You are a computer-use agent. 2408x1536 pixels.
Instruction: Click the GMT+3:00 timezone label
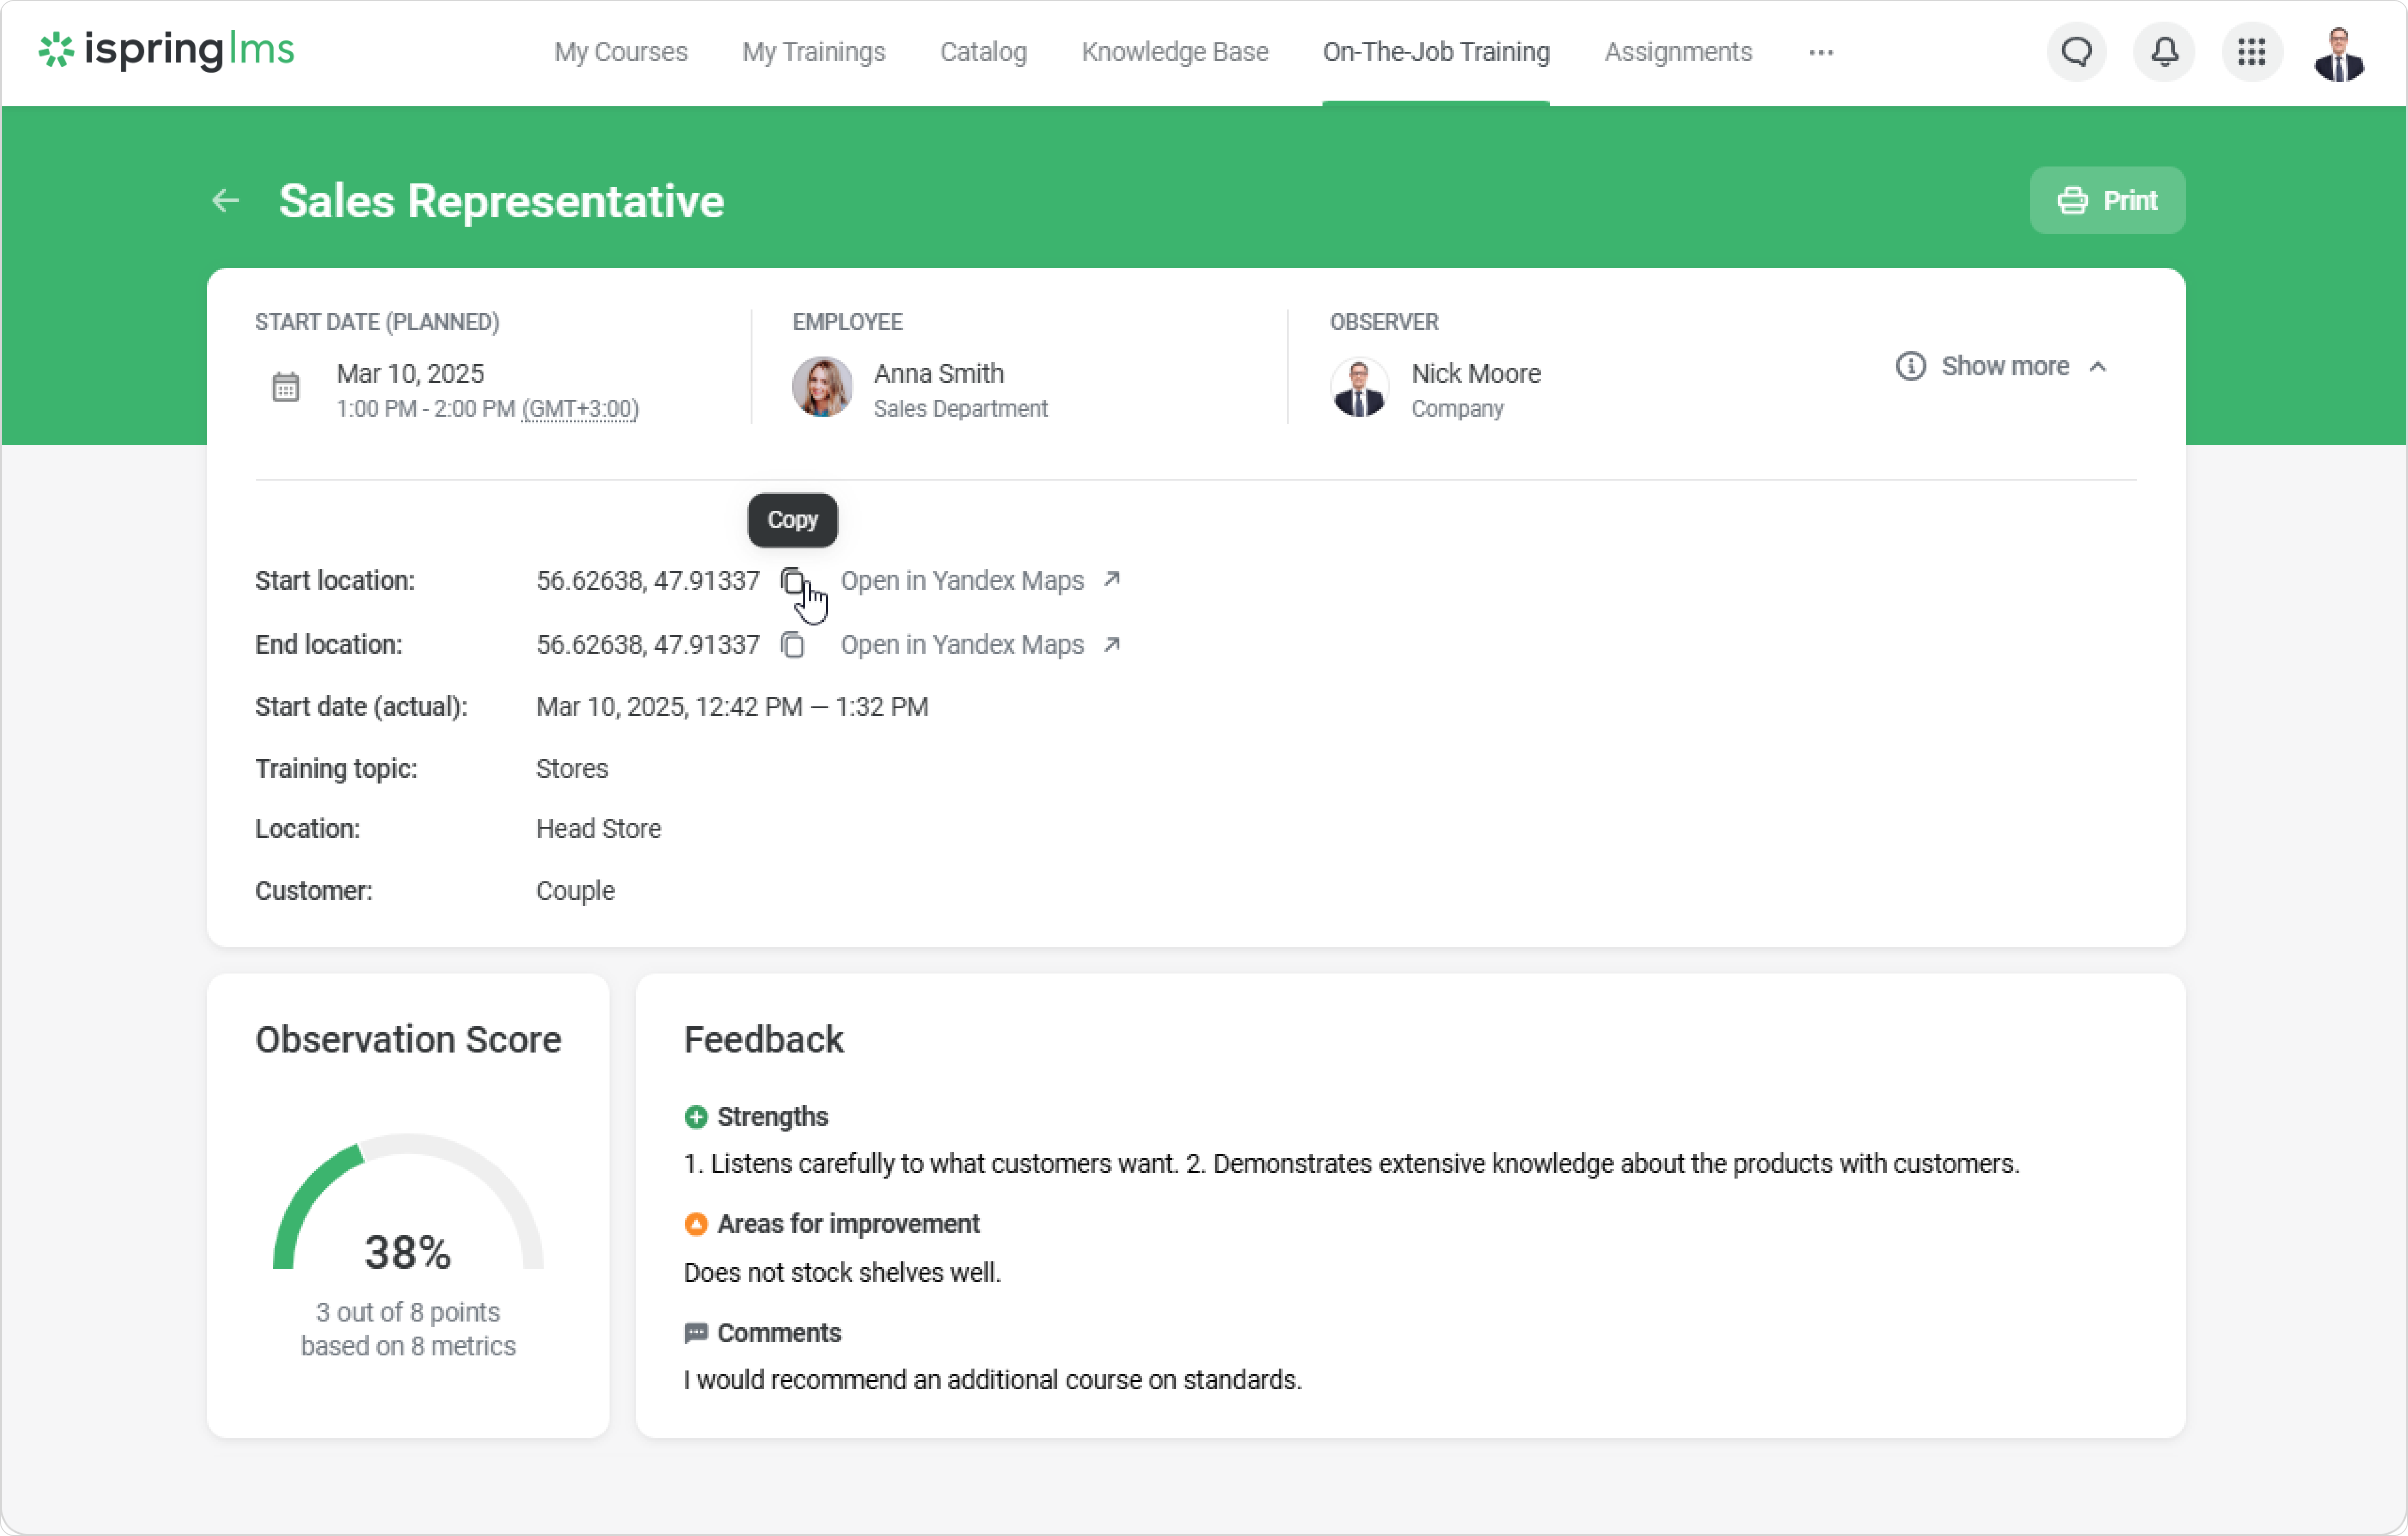coord(580,409)
